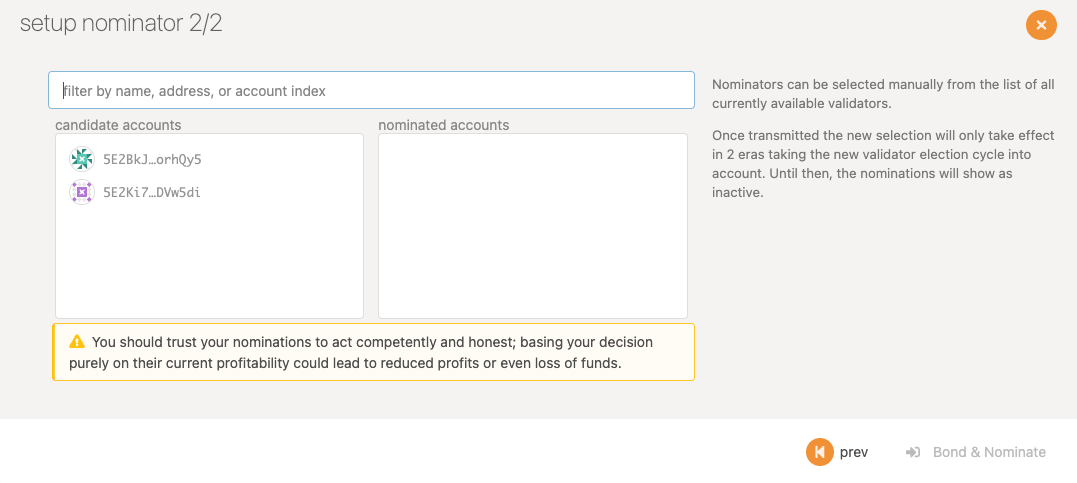1077x483 pixels.
Task: Click inside the empty nominated accounts box
Action: click(x=532, y=226)
